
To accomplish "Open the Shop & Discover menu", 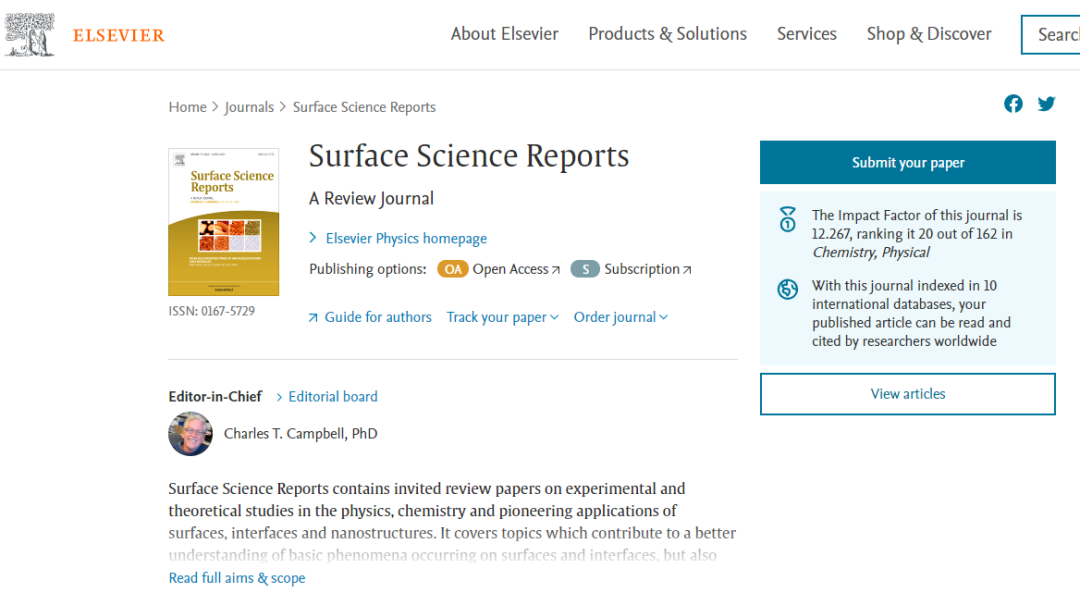I will click(x=928, y=34).
